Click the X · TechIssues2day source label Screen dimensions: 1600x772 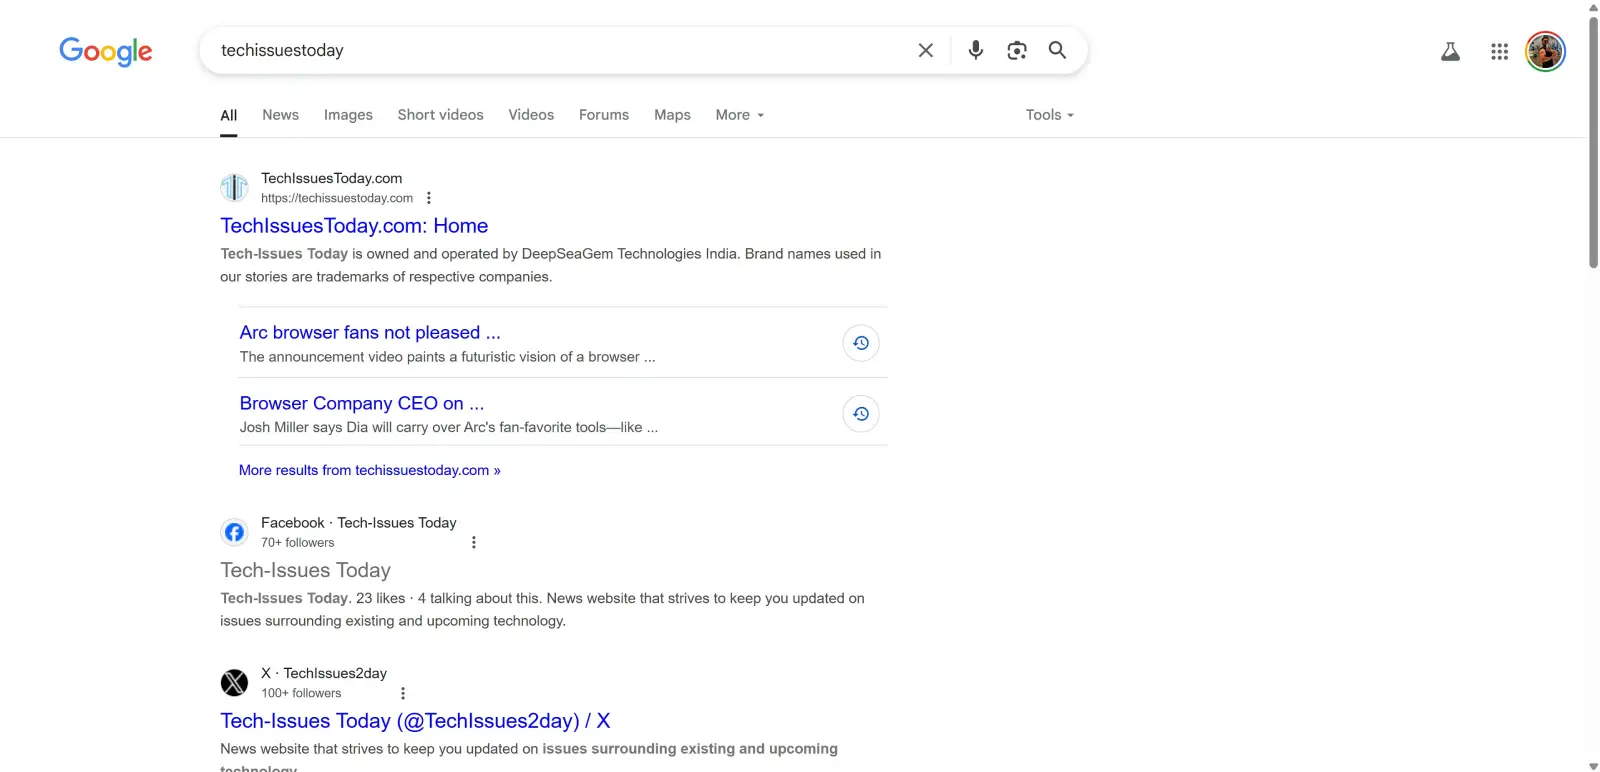click(324, 673)
